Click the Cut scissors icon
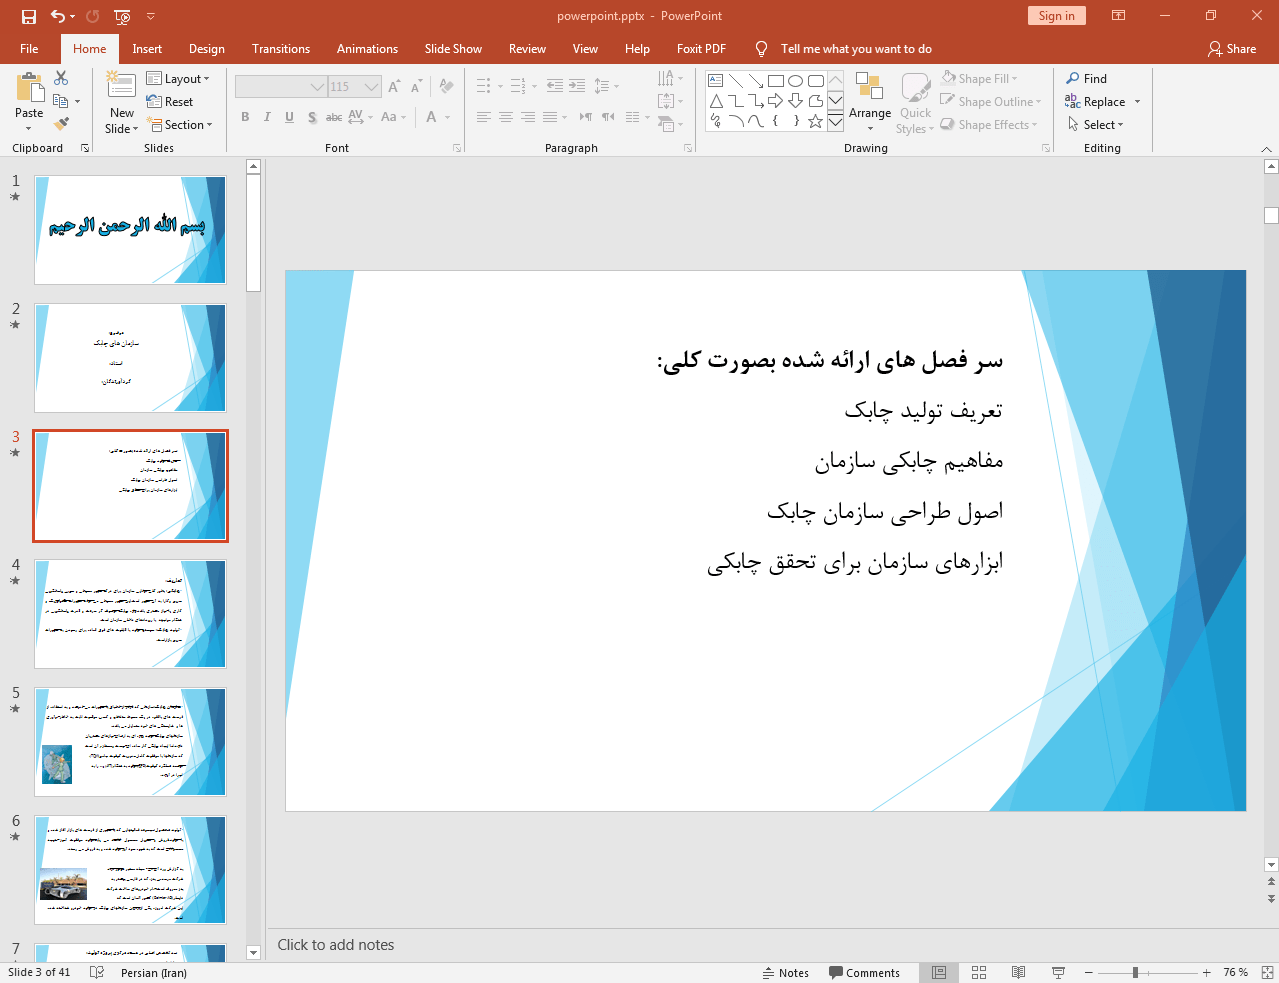 pyautogui.click(x=61, y=78)
